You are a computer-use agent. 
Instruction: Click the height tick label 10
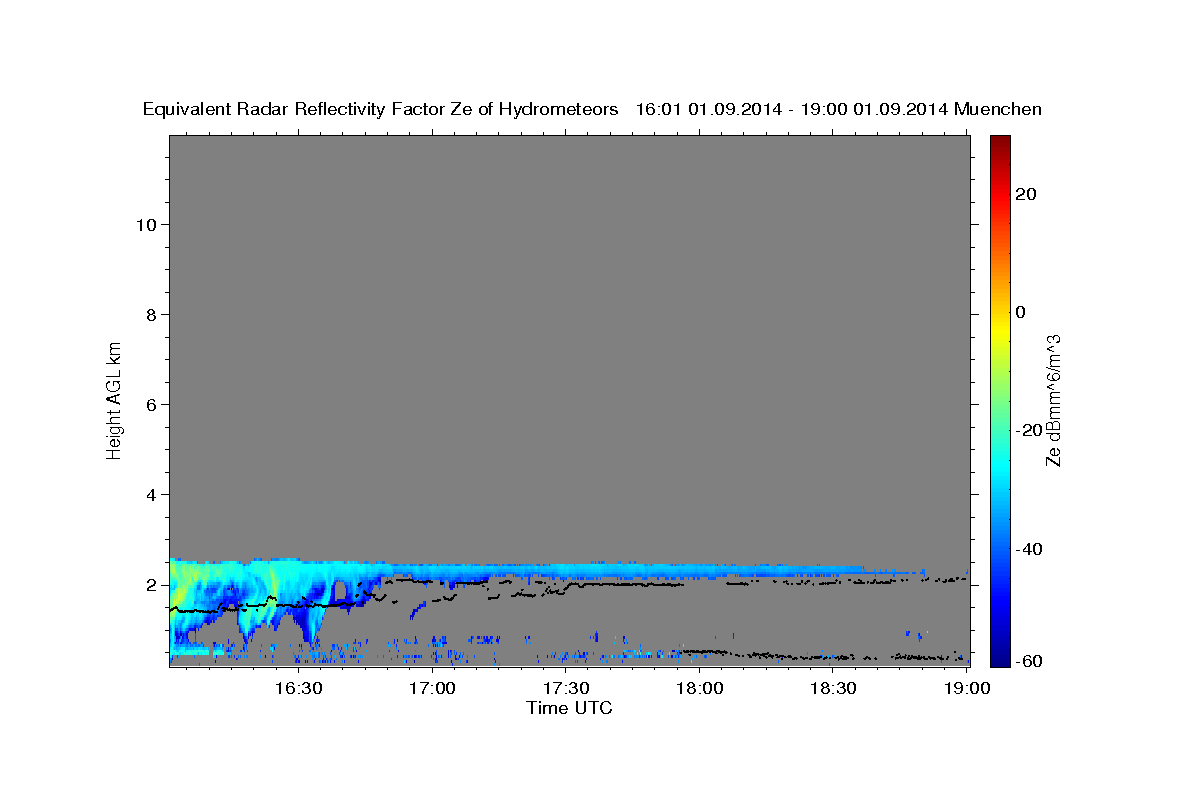point(145,224)
